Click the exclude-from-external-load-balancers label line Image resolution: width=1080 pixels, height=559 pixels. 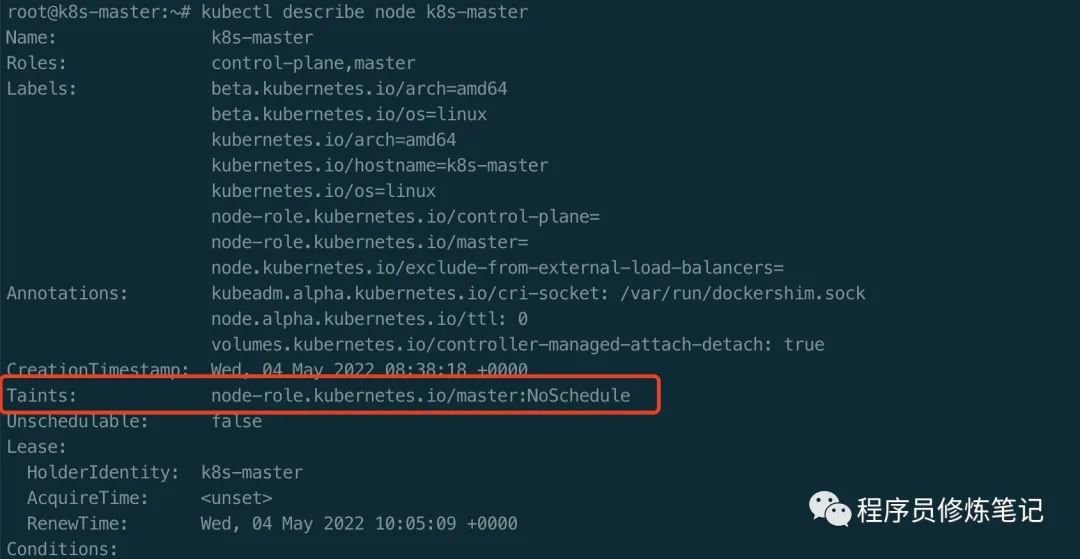click(x=497, y=267)
